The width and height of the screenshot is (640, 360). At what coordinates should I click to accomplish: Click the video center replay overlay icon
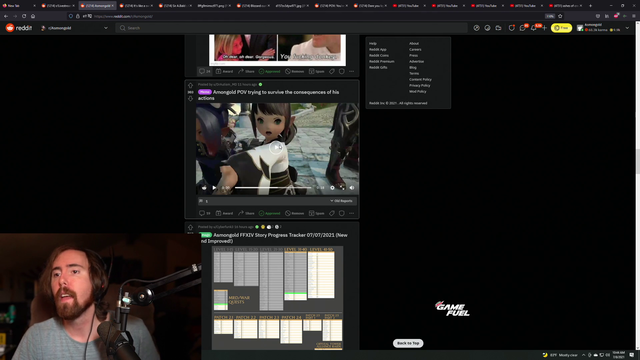(276, 147)
